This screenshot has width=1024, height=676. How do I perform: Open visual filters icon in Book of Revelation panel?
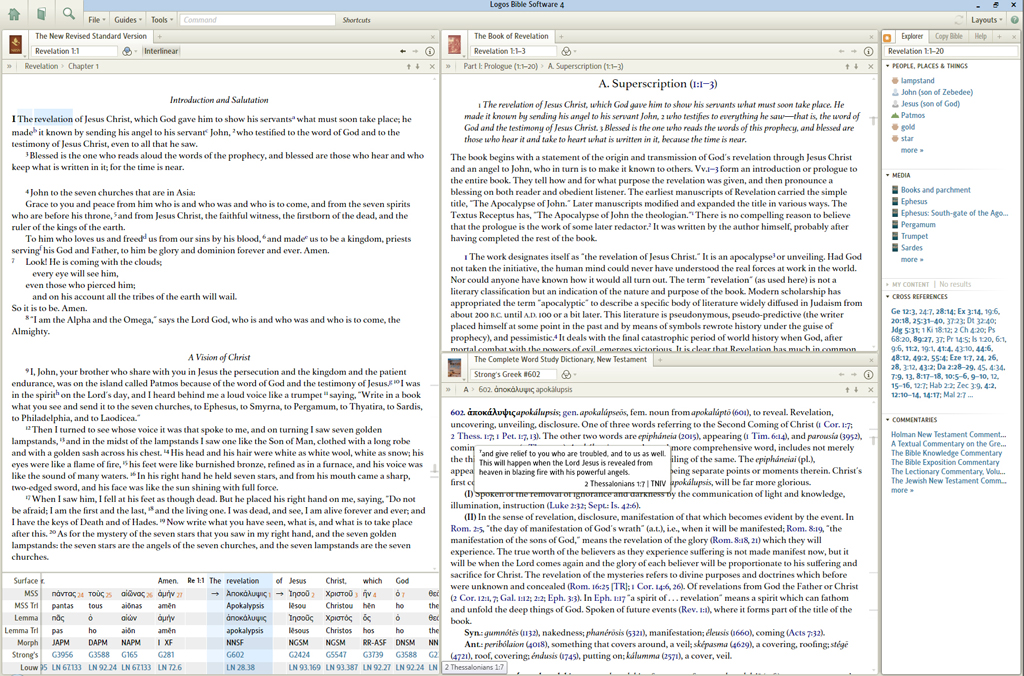pyautogui.click(x=567, y=51)
